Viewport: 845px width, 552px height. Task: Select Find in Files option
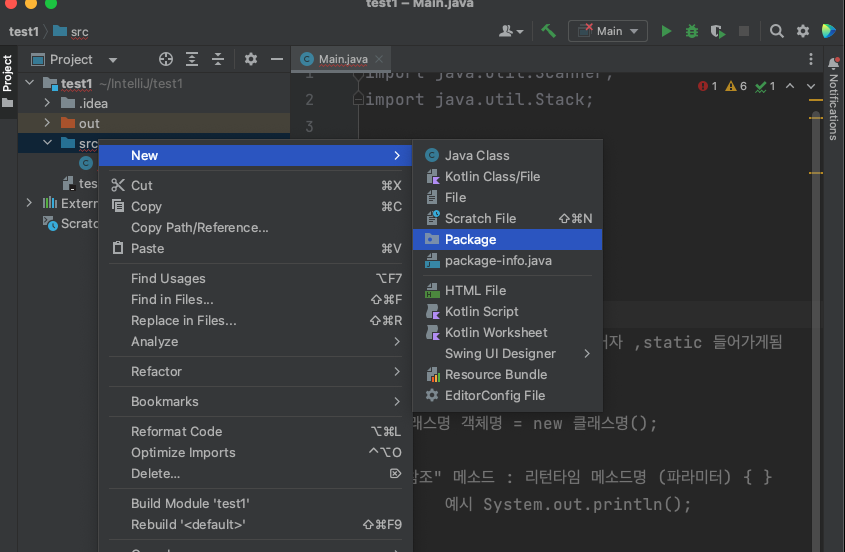[255, 300]
